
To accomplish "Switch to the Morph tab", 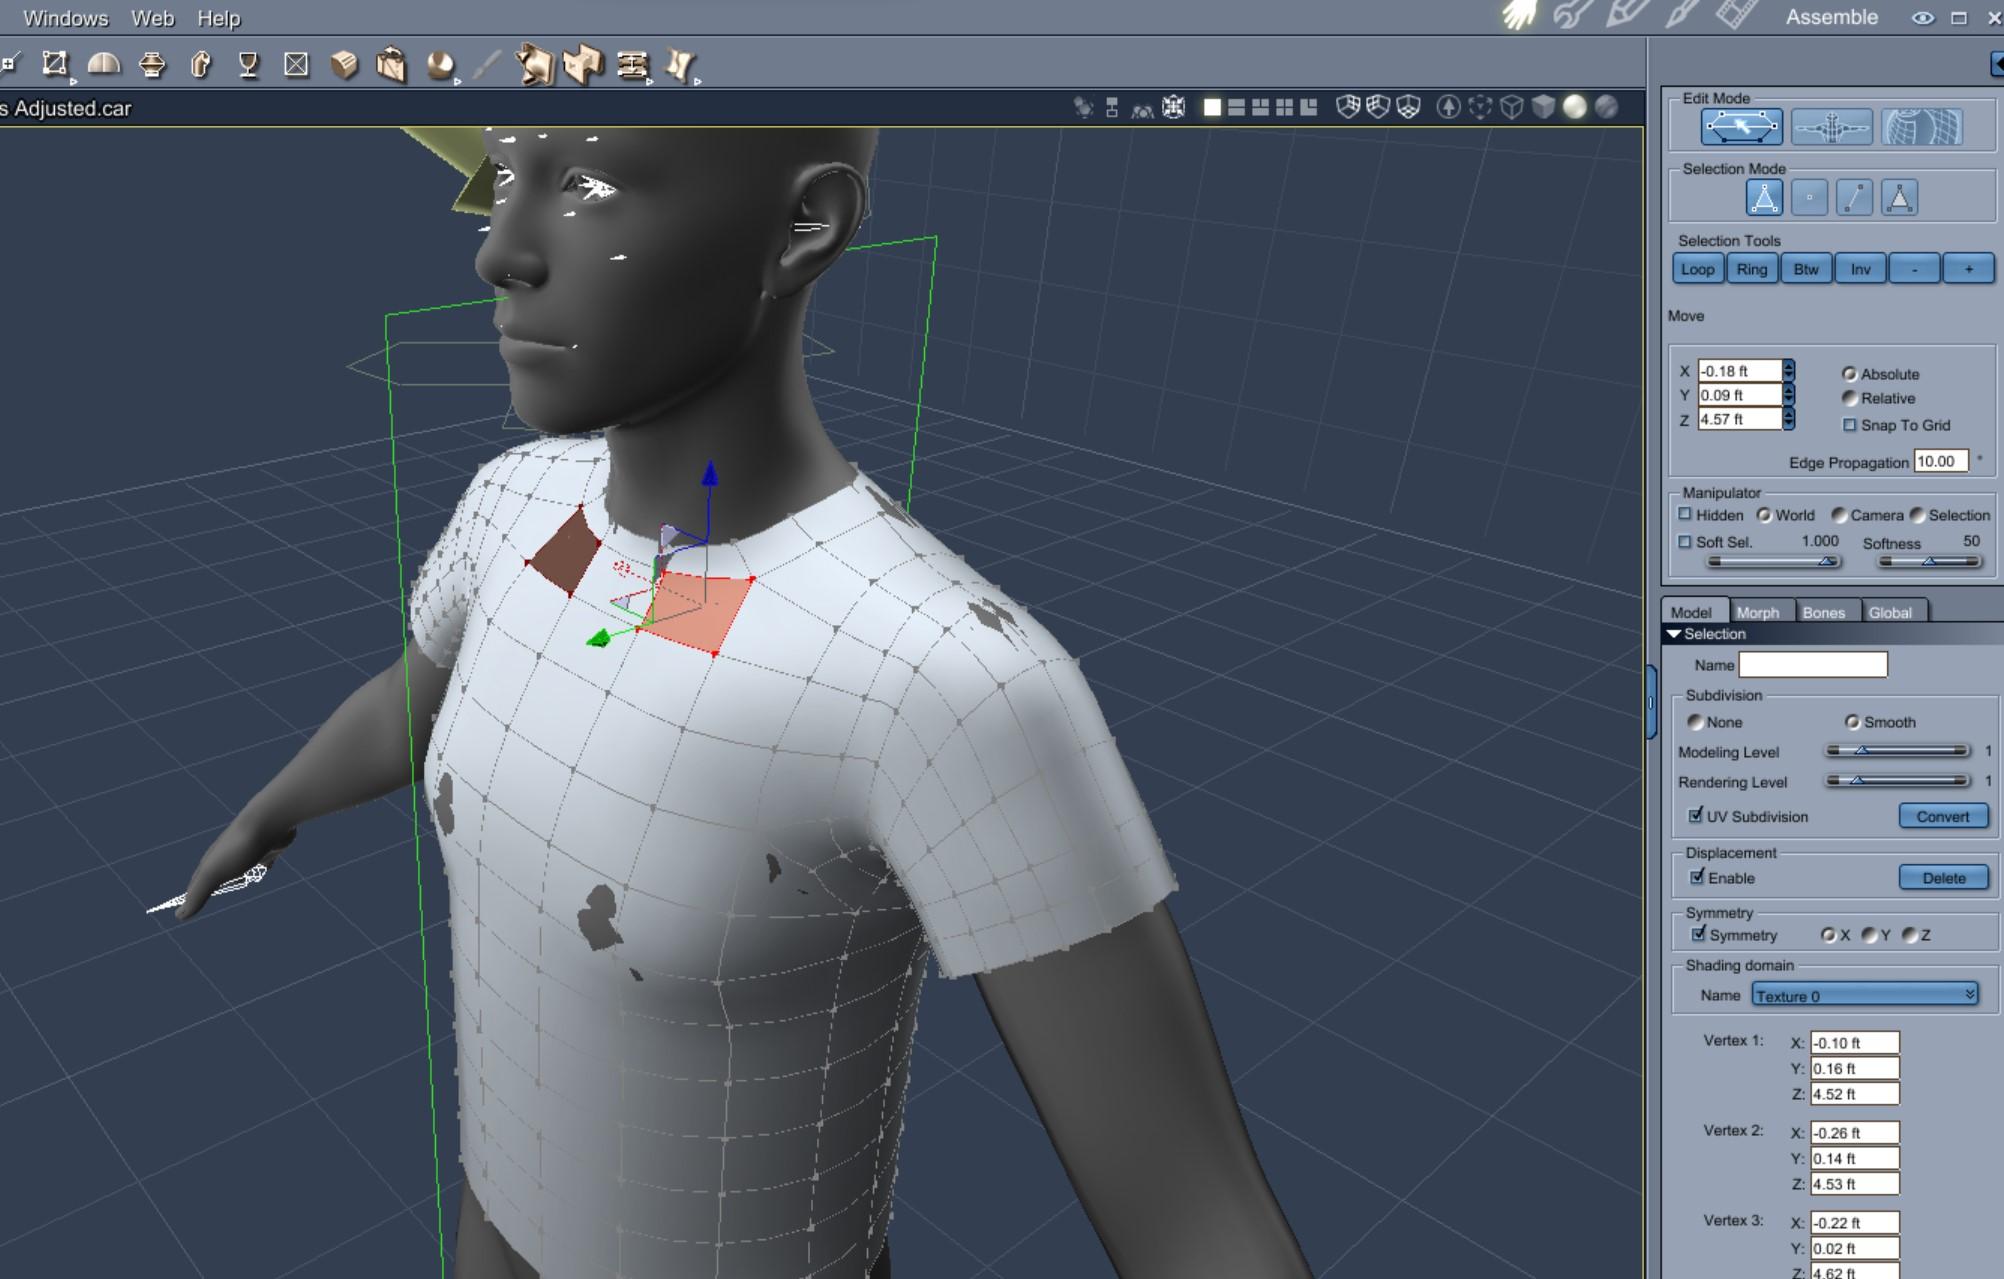I will (1757, 612).
